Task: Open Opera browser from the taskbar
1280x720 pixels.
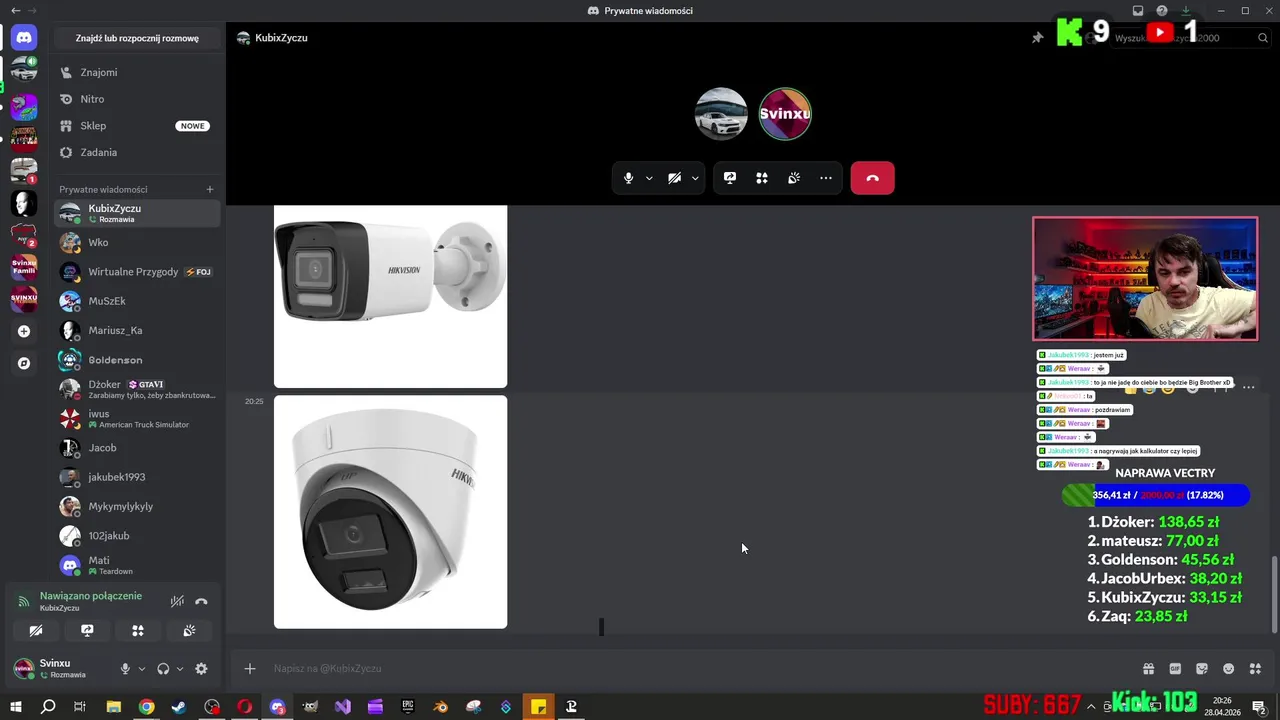Action: [244, 707]
